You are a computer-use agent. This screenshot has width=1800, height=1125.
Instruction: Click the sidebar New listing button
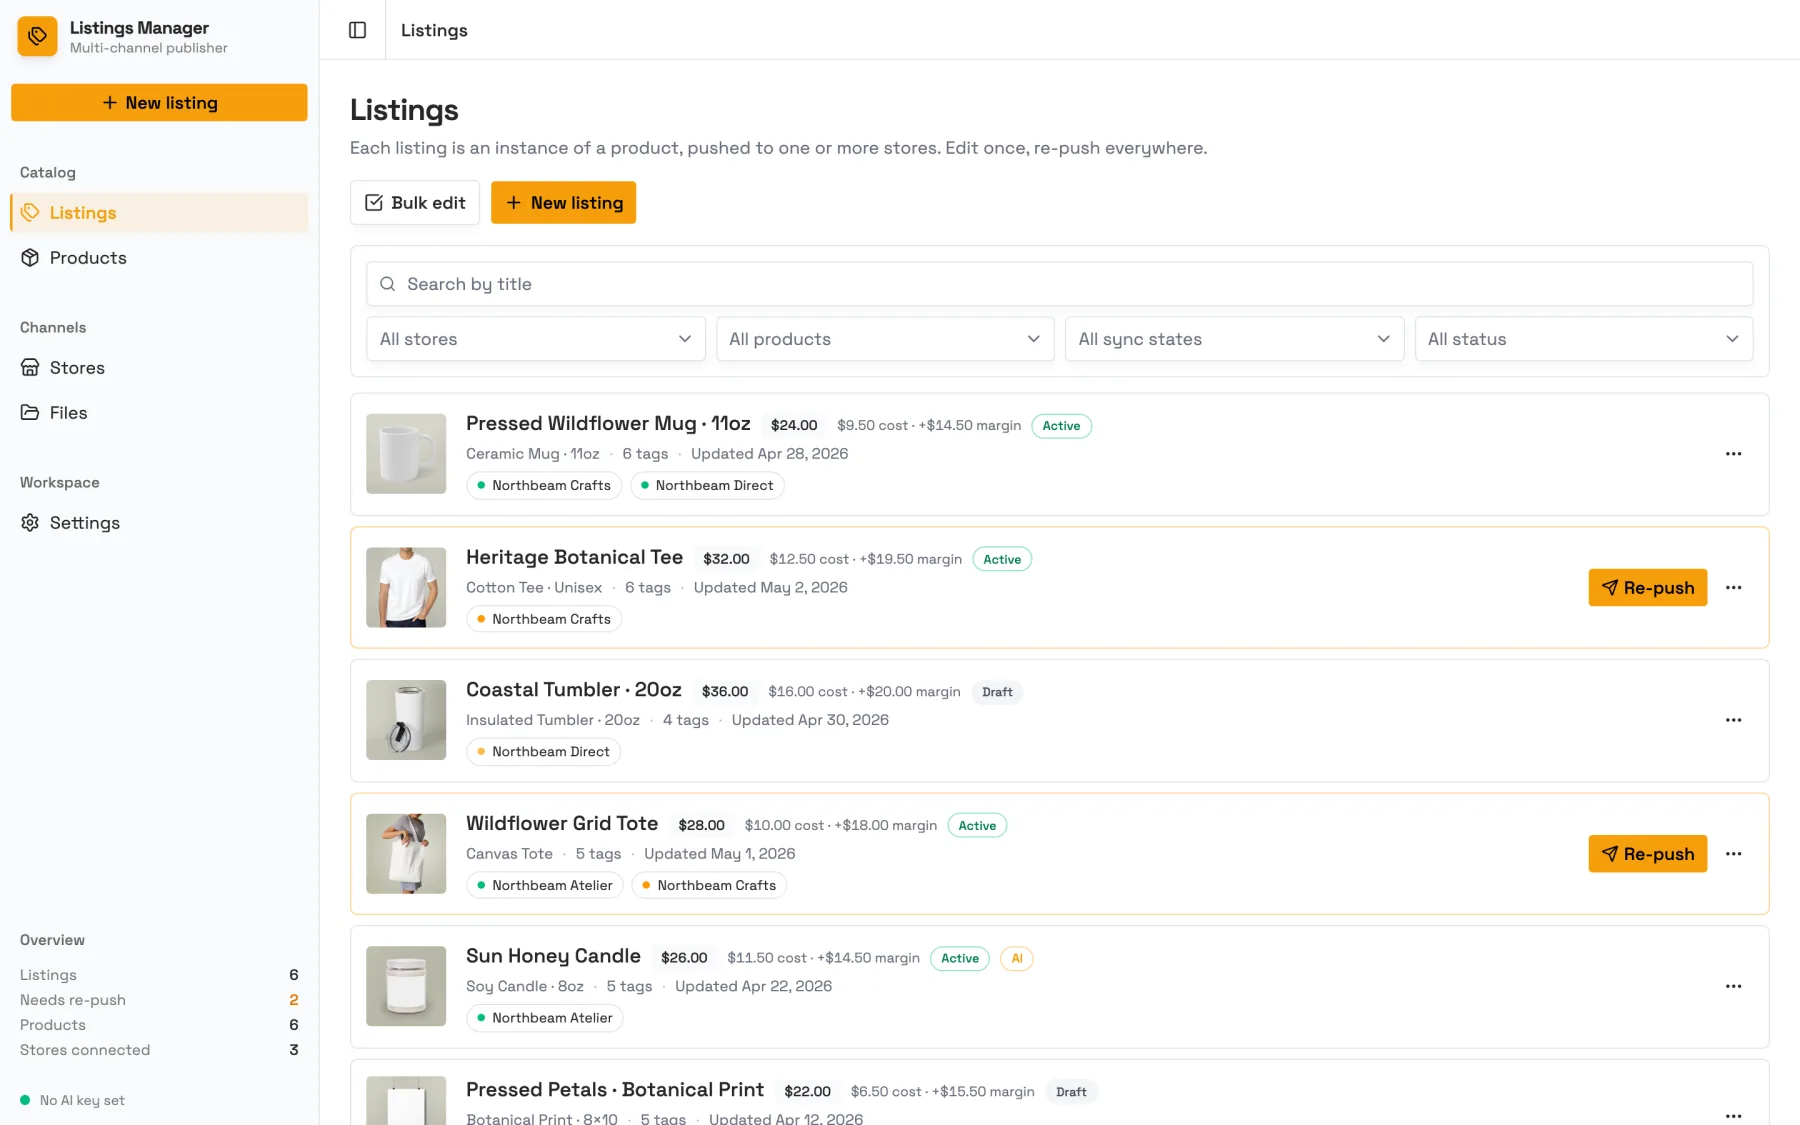pyautogui.click(x=159, y=103)
